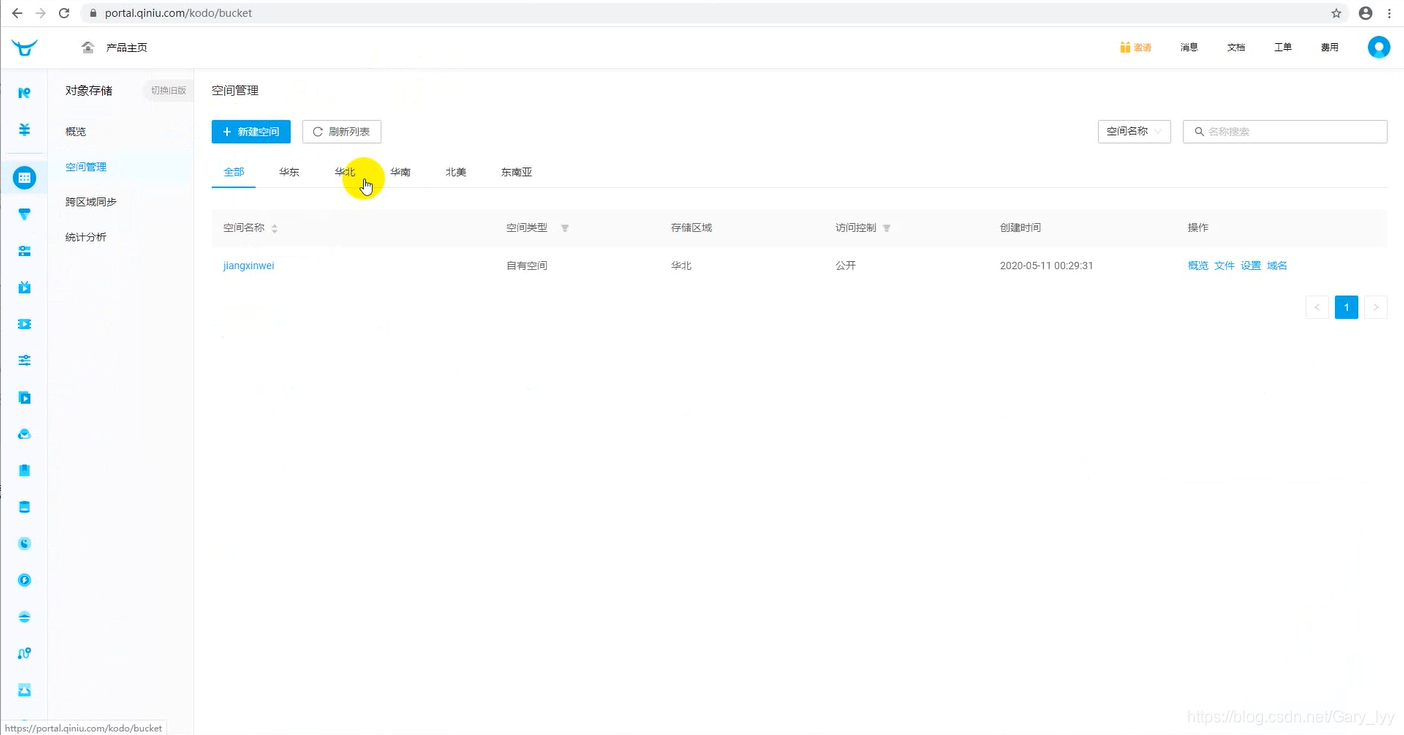Open 工单 in the top bar
The image size is (1404, 735).
point(1283,47)
